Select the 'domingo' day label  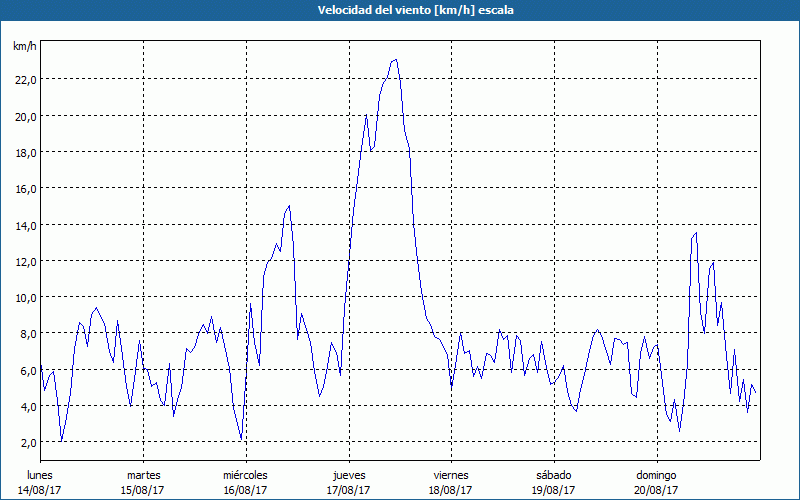point(656,475)
